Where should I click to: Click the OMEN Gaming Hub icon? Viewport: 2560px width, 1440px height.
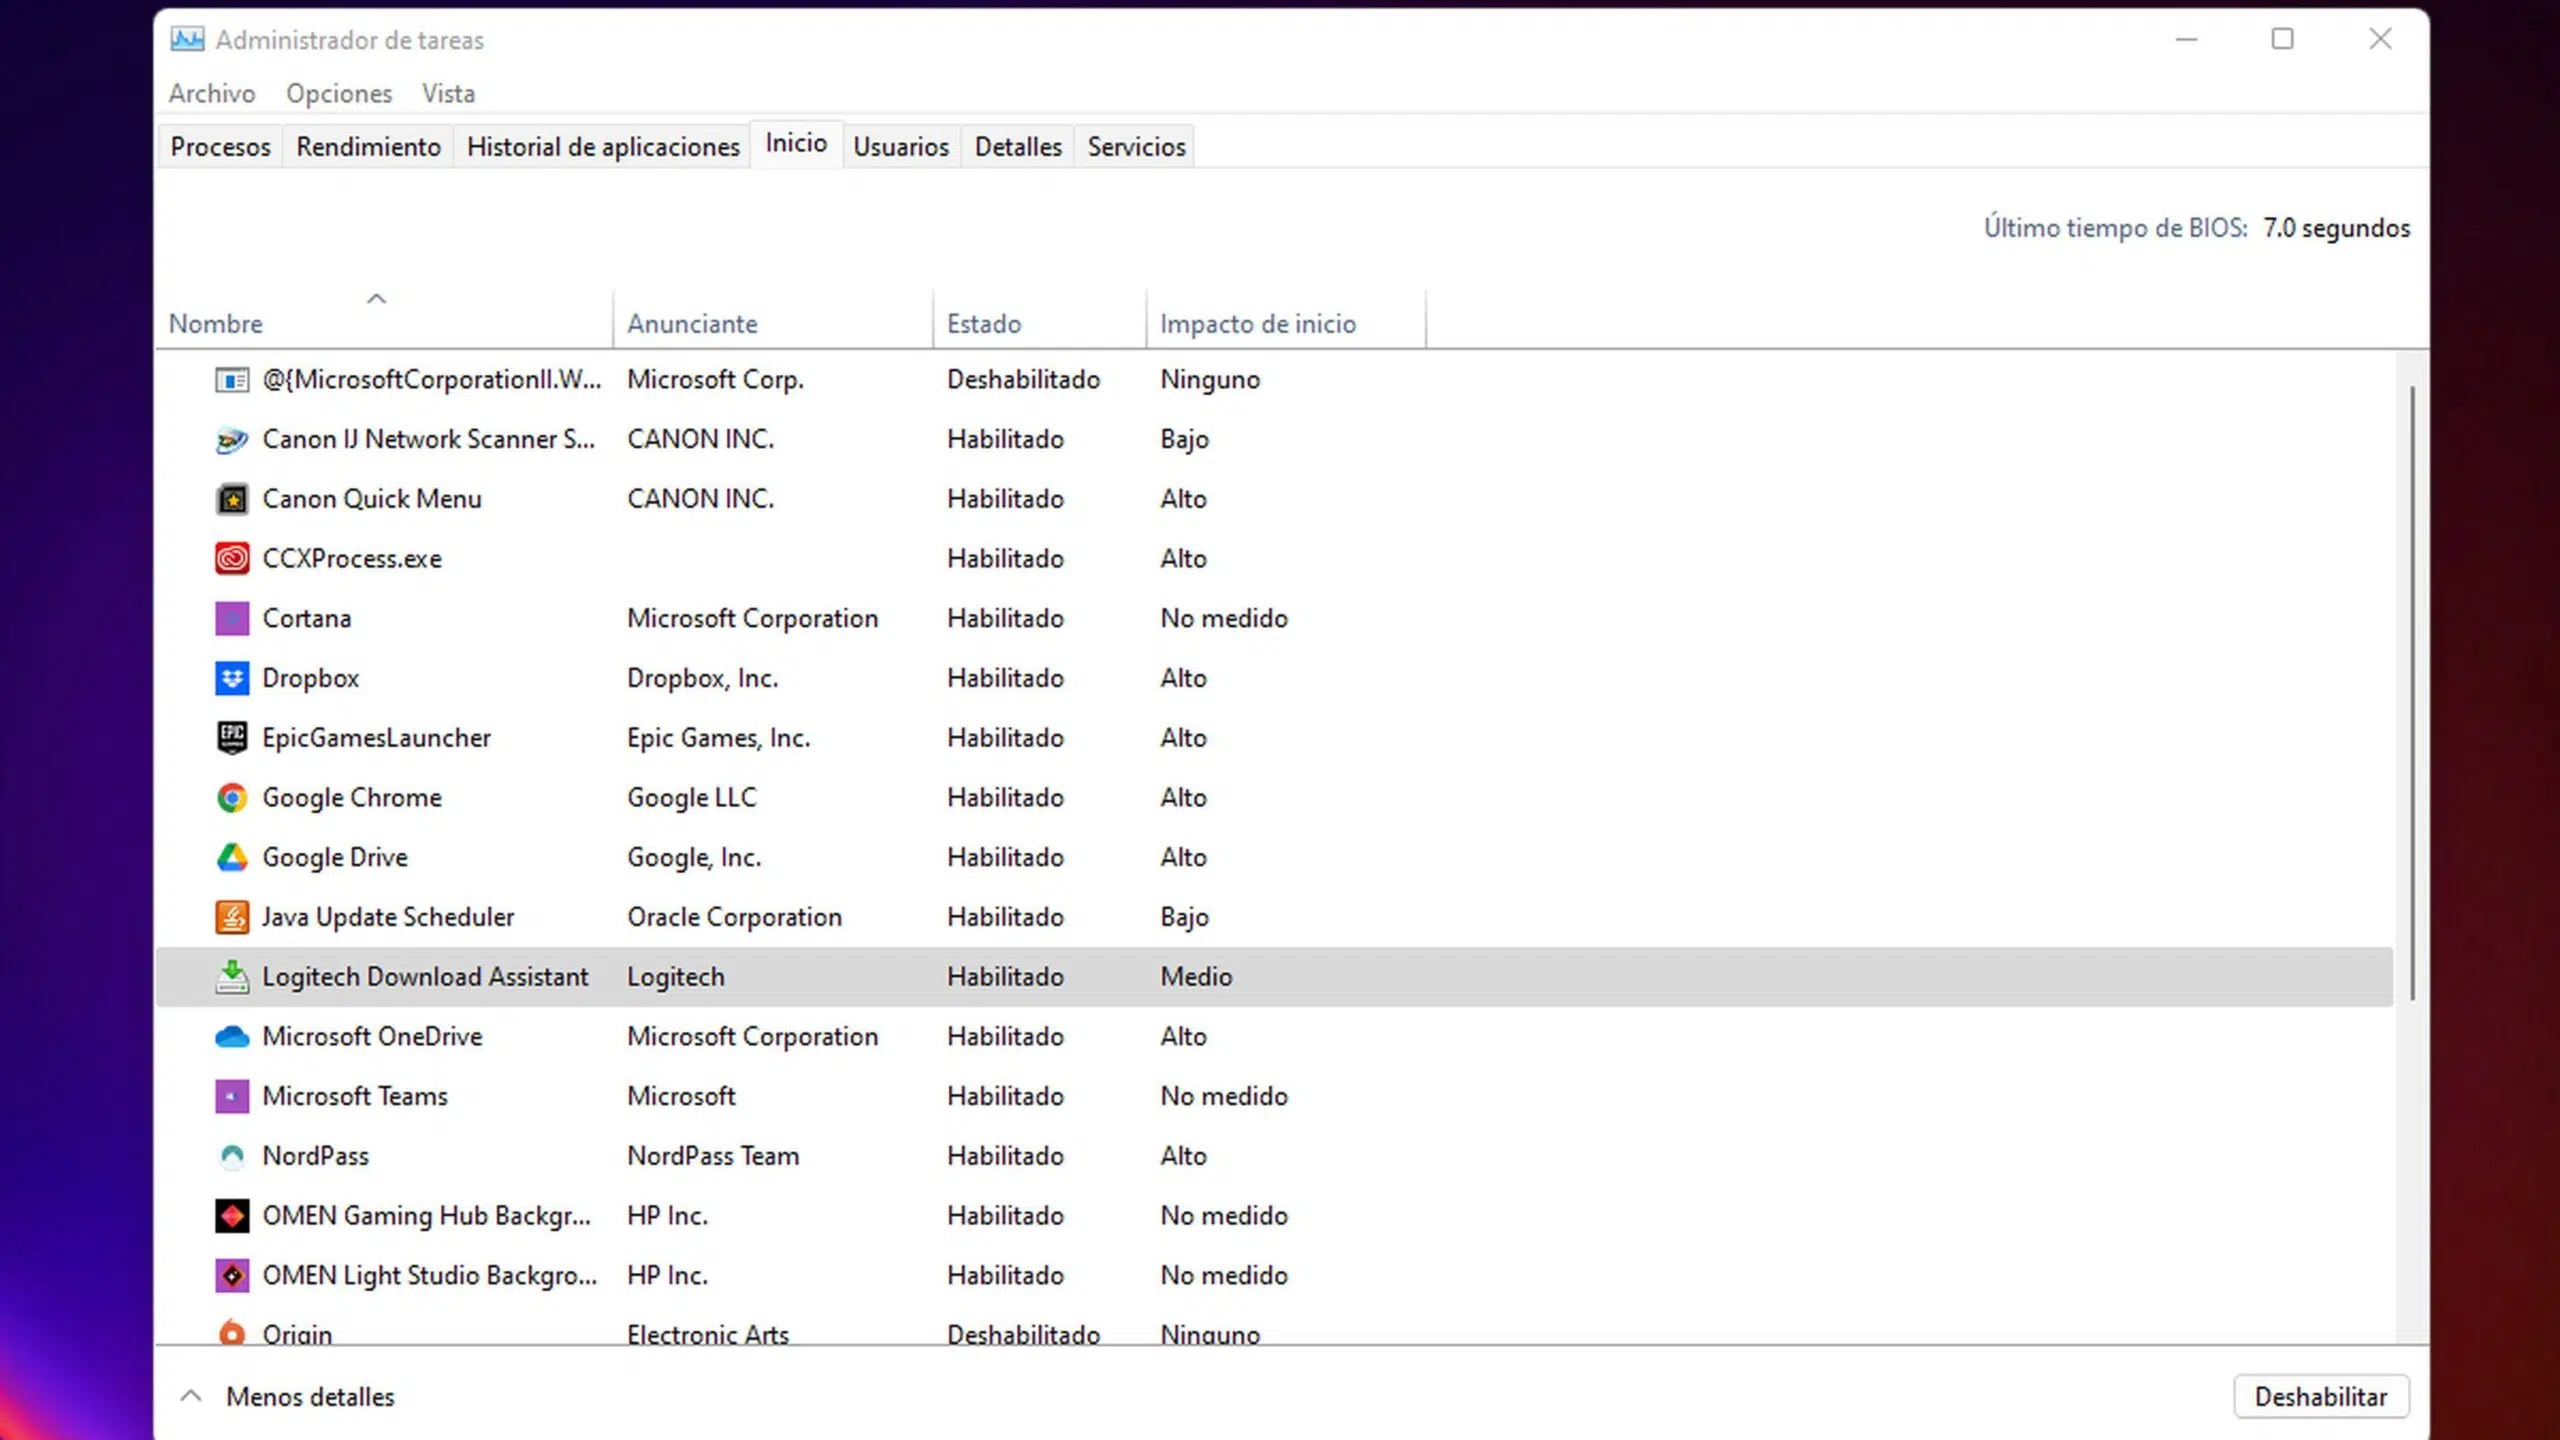(232, 1216)
